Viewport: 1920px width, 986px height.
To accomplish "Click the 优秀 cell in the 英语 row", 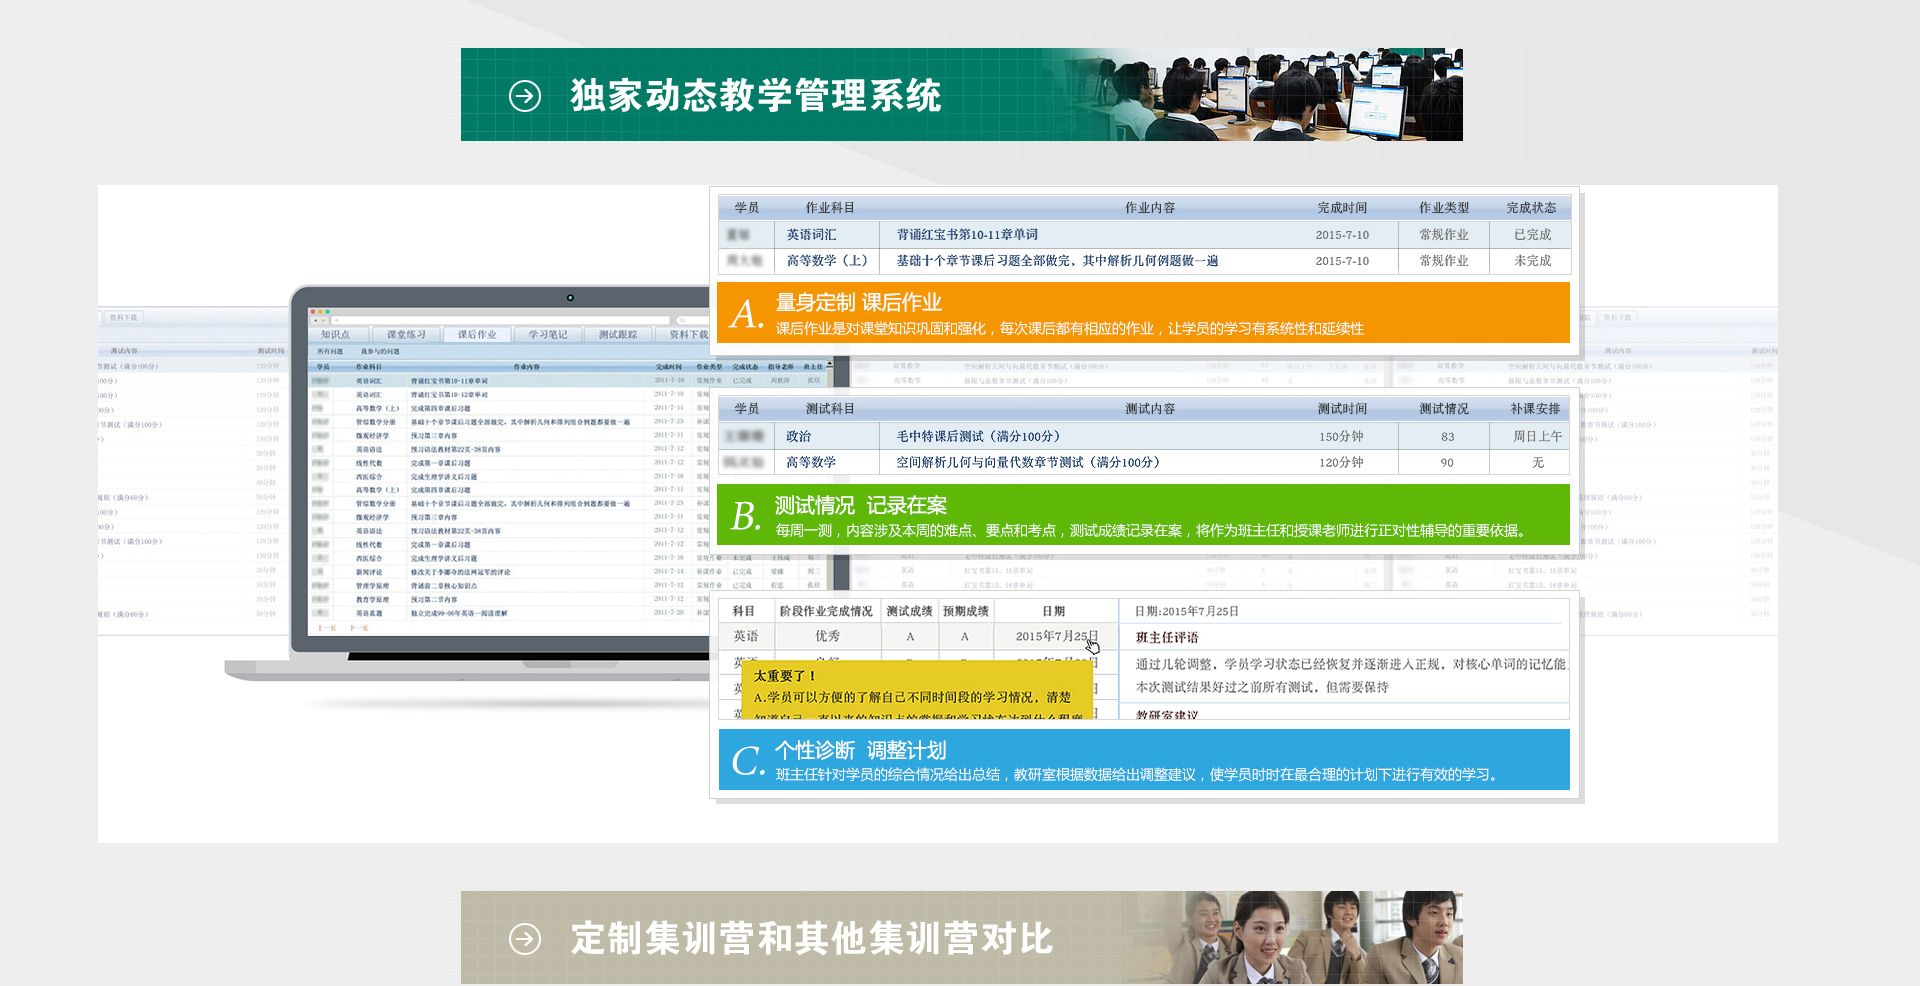I will coord(827,636).
